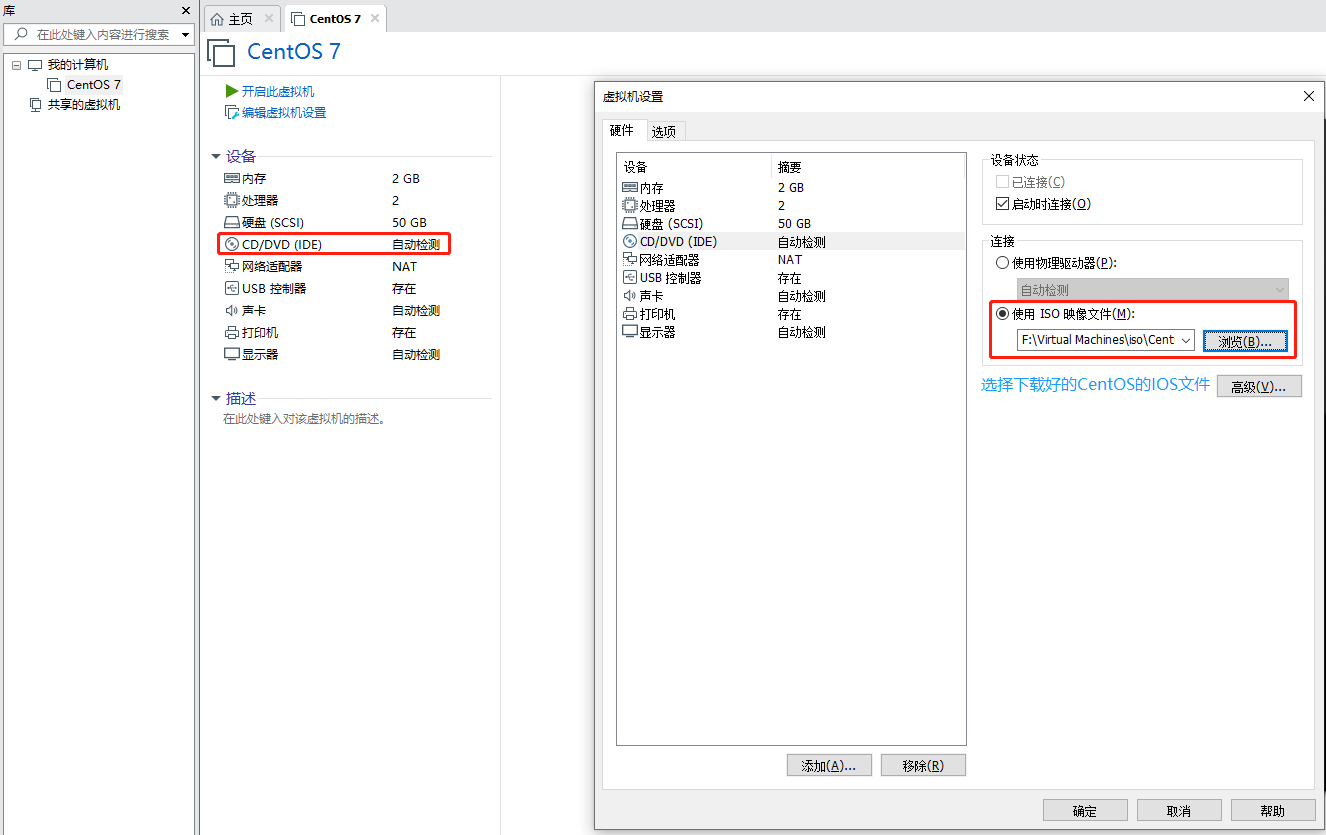
Task: Select 共享的虚拟机 in the library tree
Action: coord(84,105)
